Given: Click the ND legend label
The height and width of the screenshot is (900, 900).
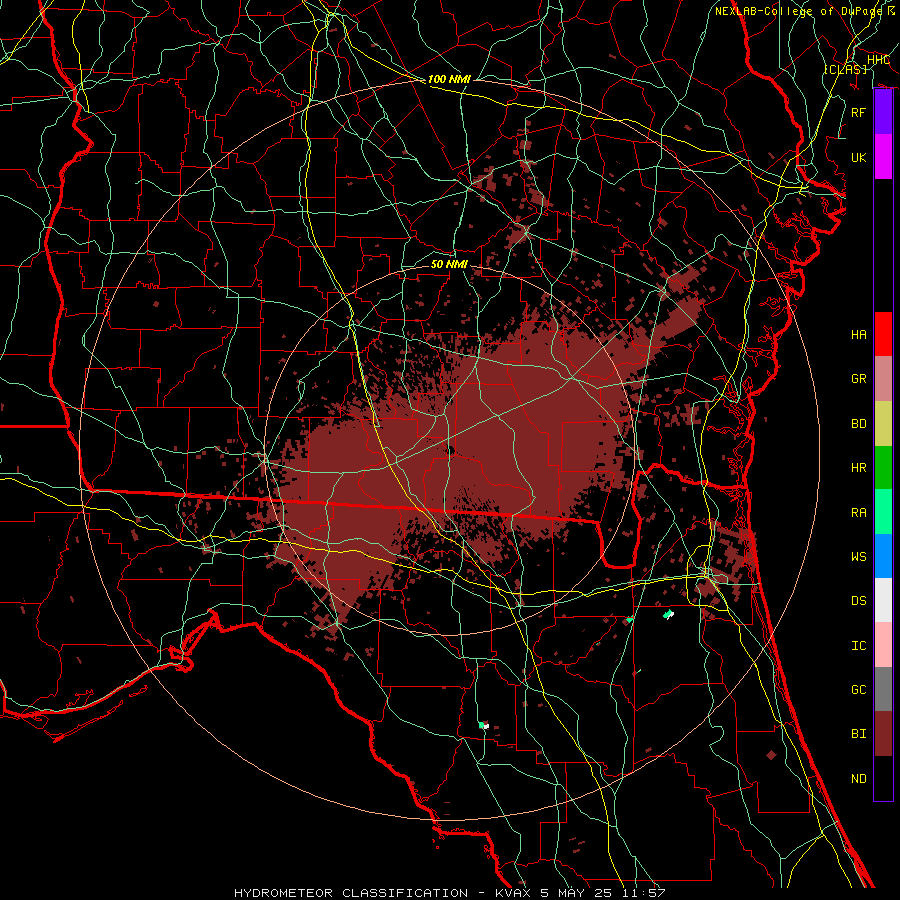Looking at the screenshot, I should click(858, 778).
